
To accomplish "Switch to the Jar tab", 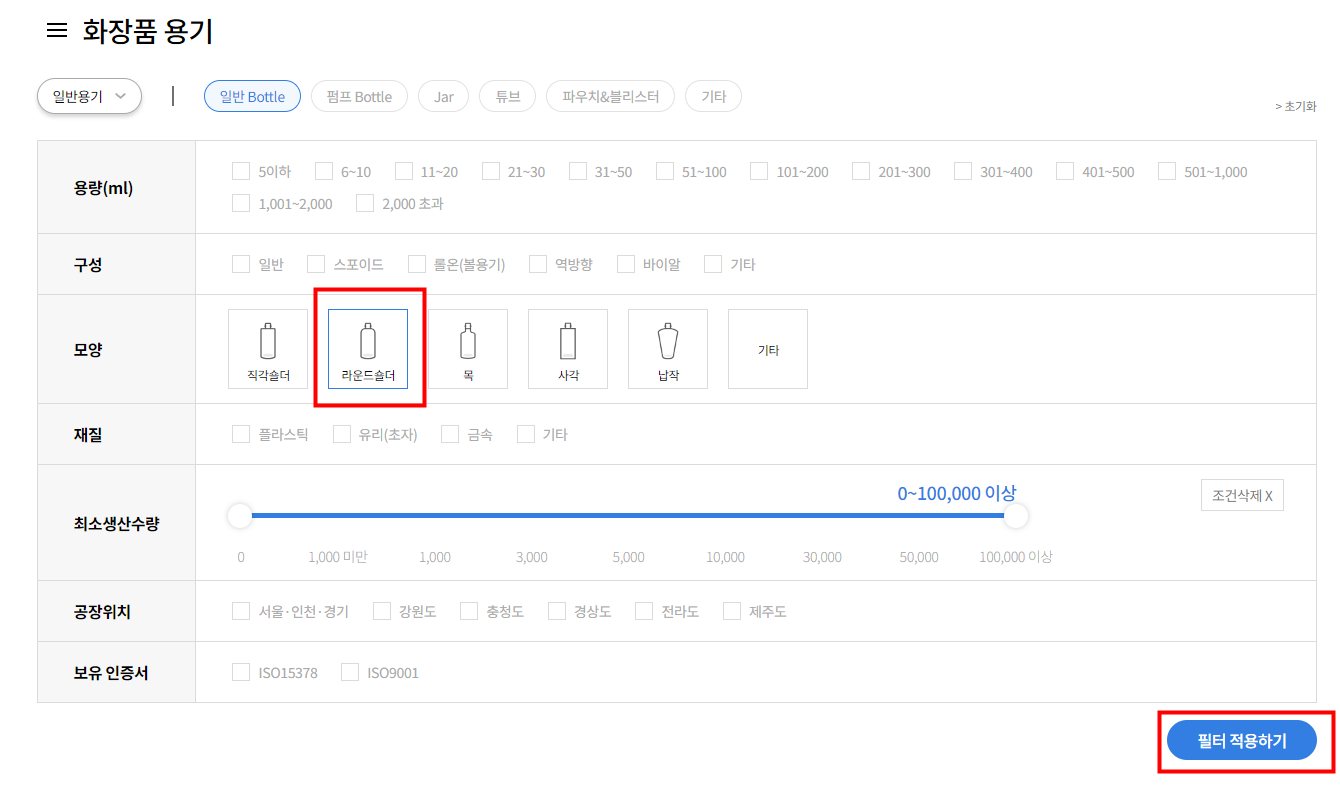I will 443,97.
